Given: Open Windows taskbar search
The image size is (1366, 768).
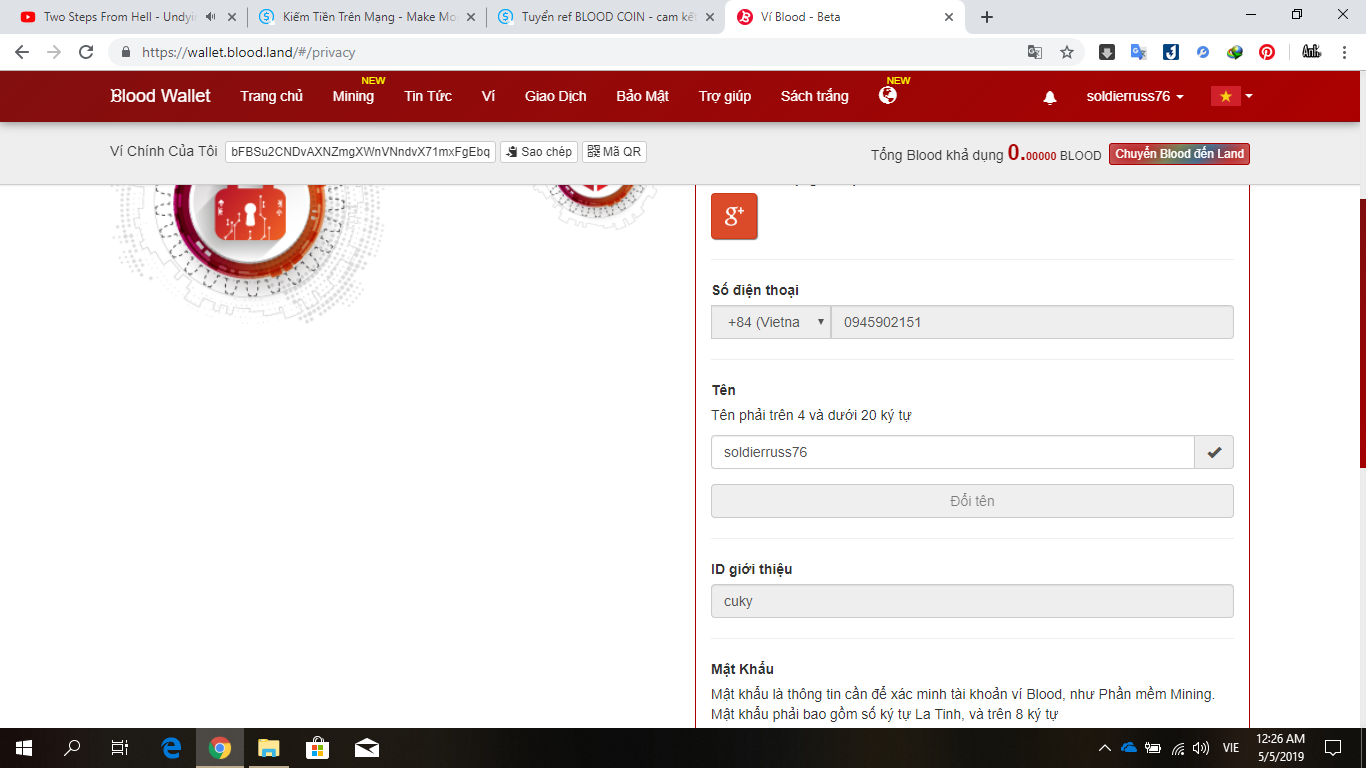Looking at the screenshot, I should point(72,748).
